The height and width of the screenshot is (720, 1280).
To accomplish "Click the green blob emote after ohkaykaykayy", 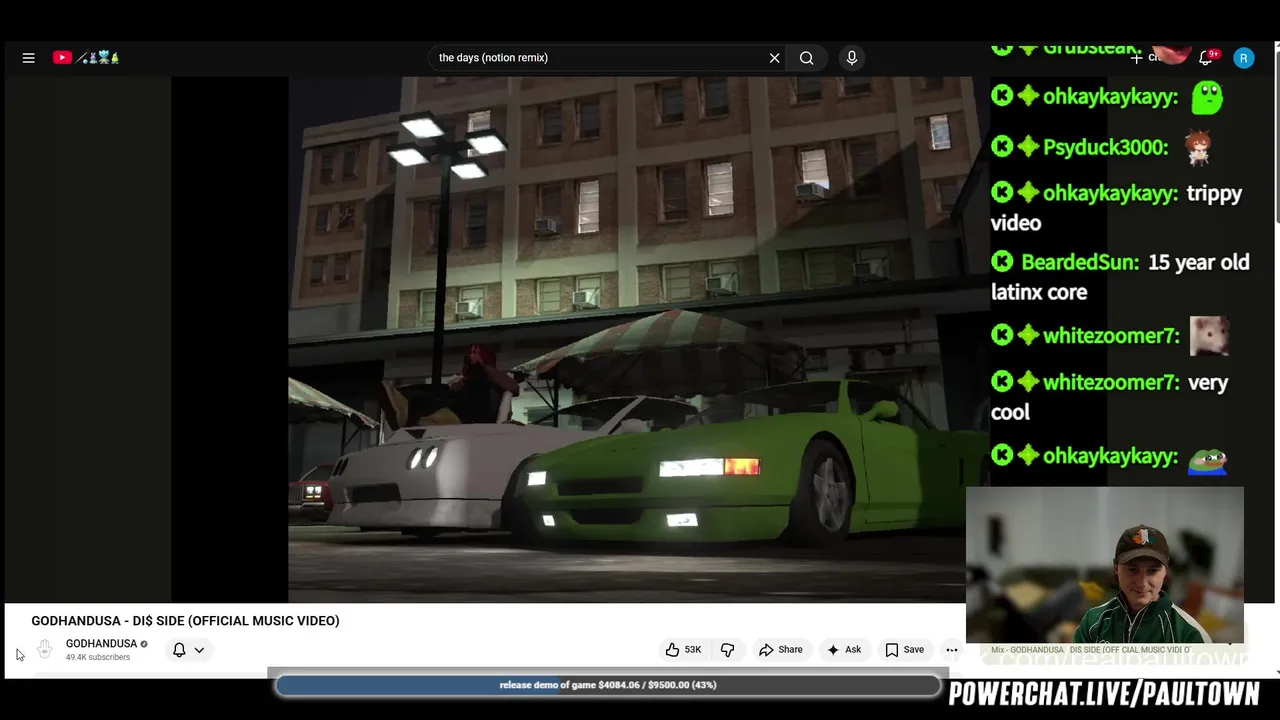I will click(1207, 97).
